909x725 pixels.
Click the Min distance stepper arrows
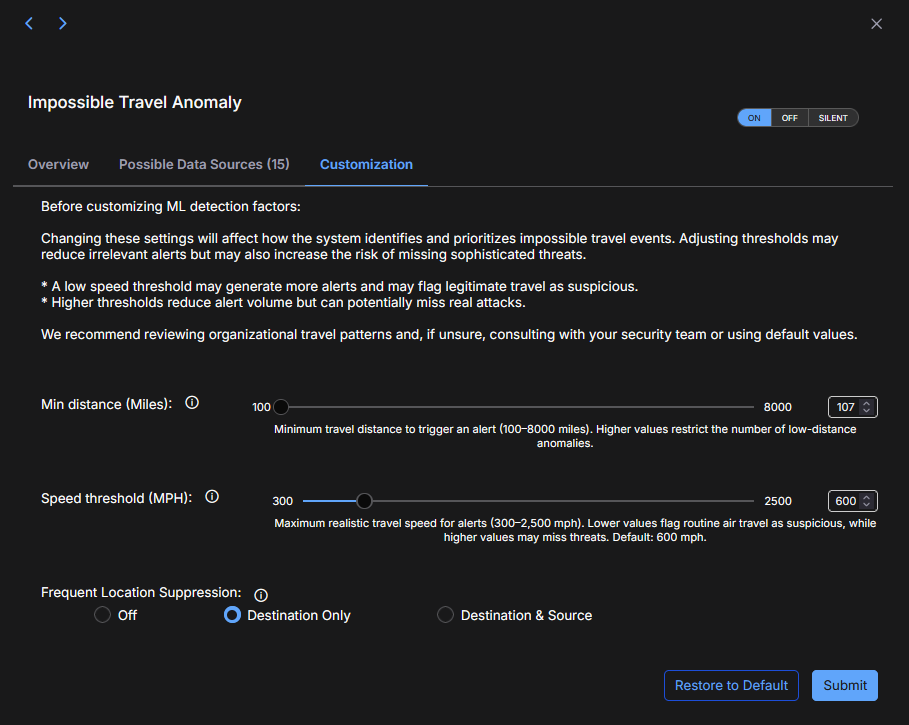point(867,407)
